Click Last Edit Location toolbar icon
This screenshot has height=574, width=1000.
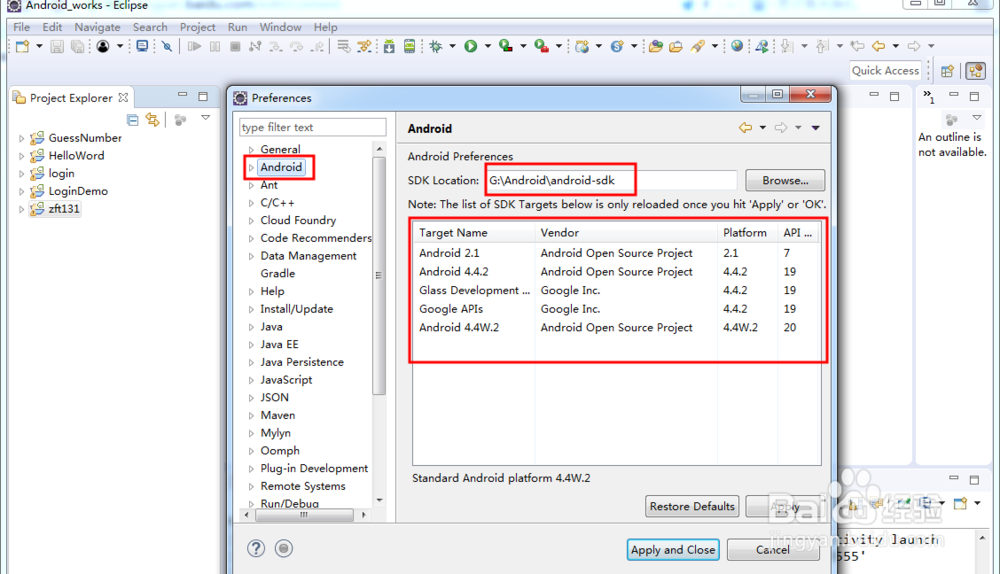click(858, 46)
